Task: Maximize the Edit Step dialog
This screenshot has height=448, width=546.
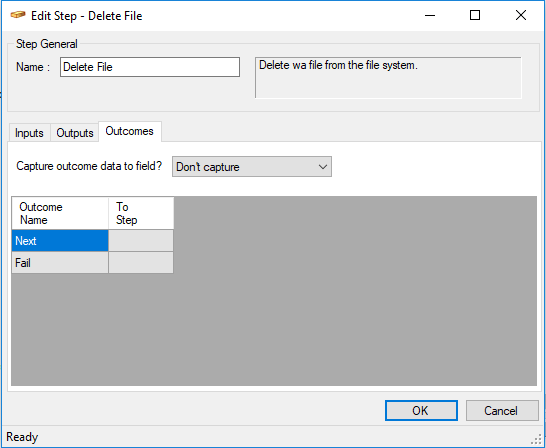Action: tap(475, 15)
